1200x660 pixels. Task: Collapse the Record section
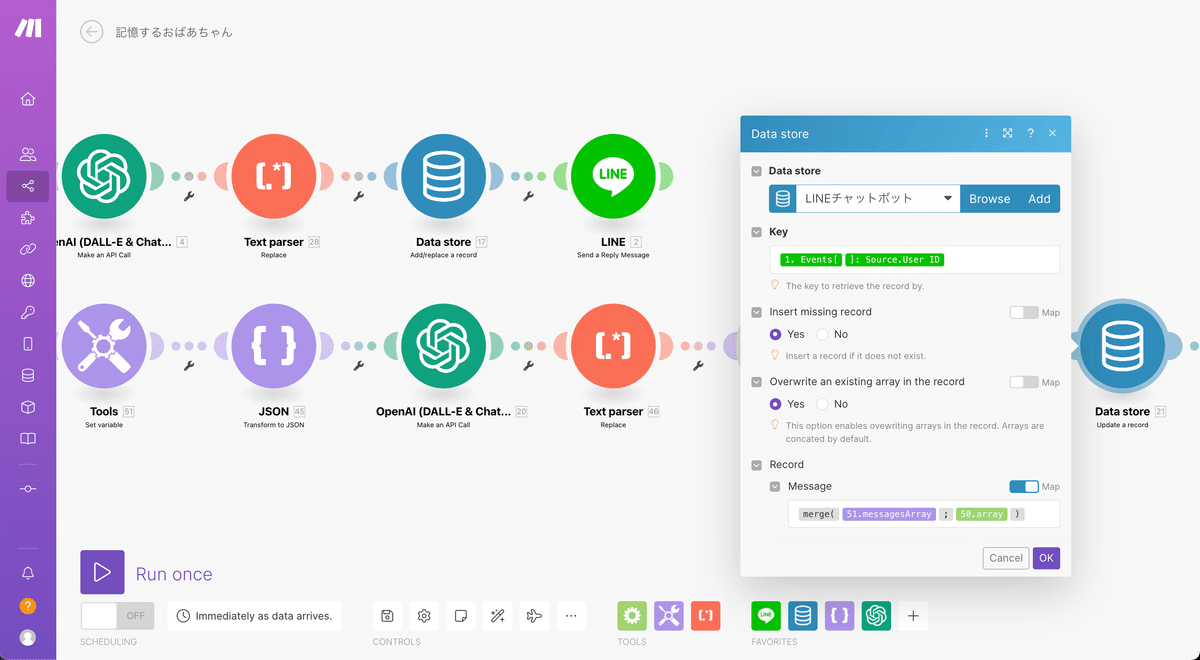tap(757, 465)
